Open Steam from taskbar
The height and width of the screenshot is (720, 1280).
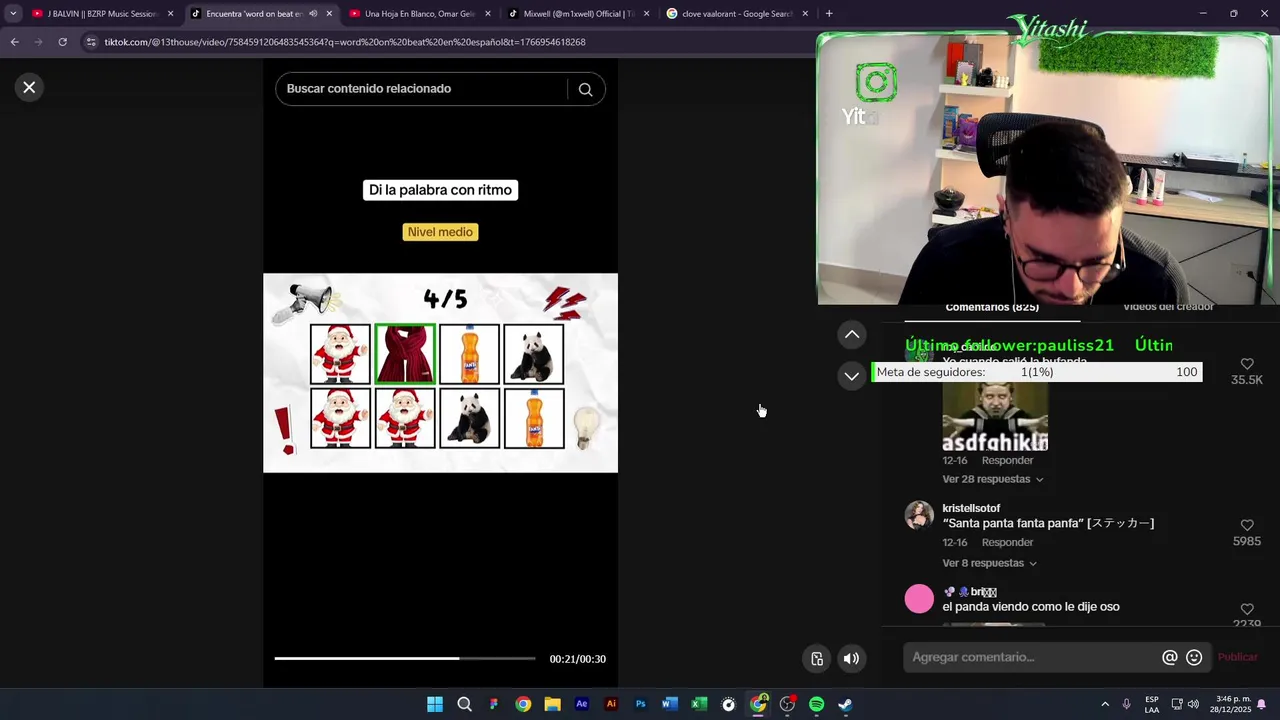pos(846,704)
